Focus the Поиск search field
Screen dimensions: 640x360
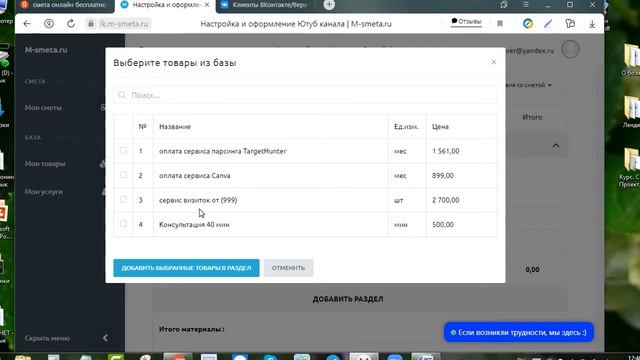pos(305,95)
